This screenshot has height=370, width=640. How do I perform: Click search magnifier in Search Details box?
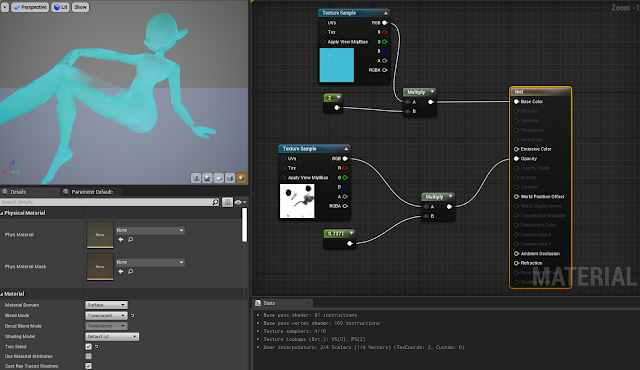(215, 202)
